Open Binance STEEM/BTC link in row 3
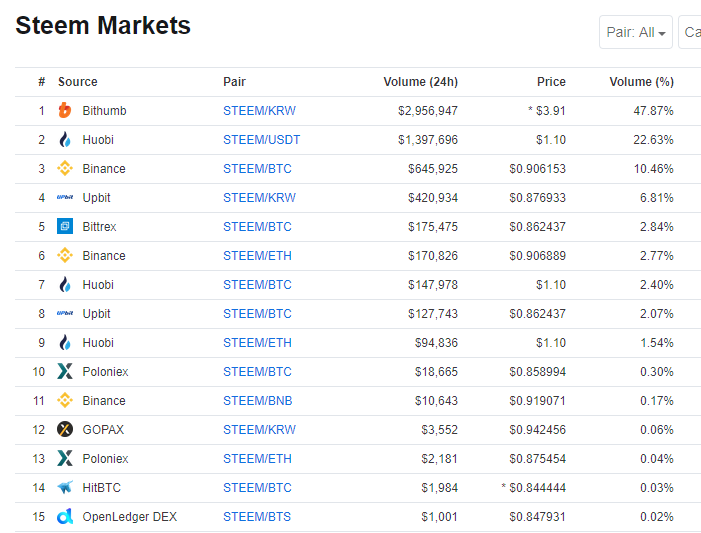This screenshot has width=701, height=533. pyautogui.click(x=257, y=169)
